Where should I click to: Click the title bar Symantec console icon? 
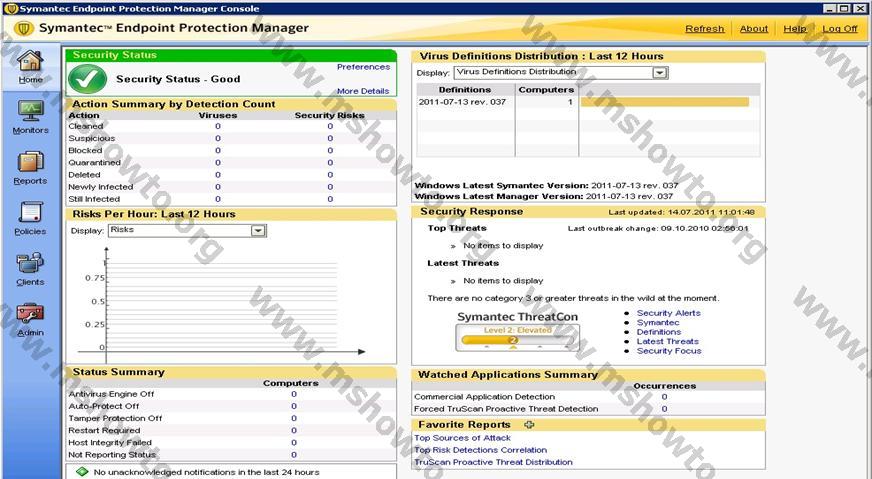pyautogui.click(x=11, y=8)
